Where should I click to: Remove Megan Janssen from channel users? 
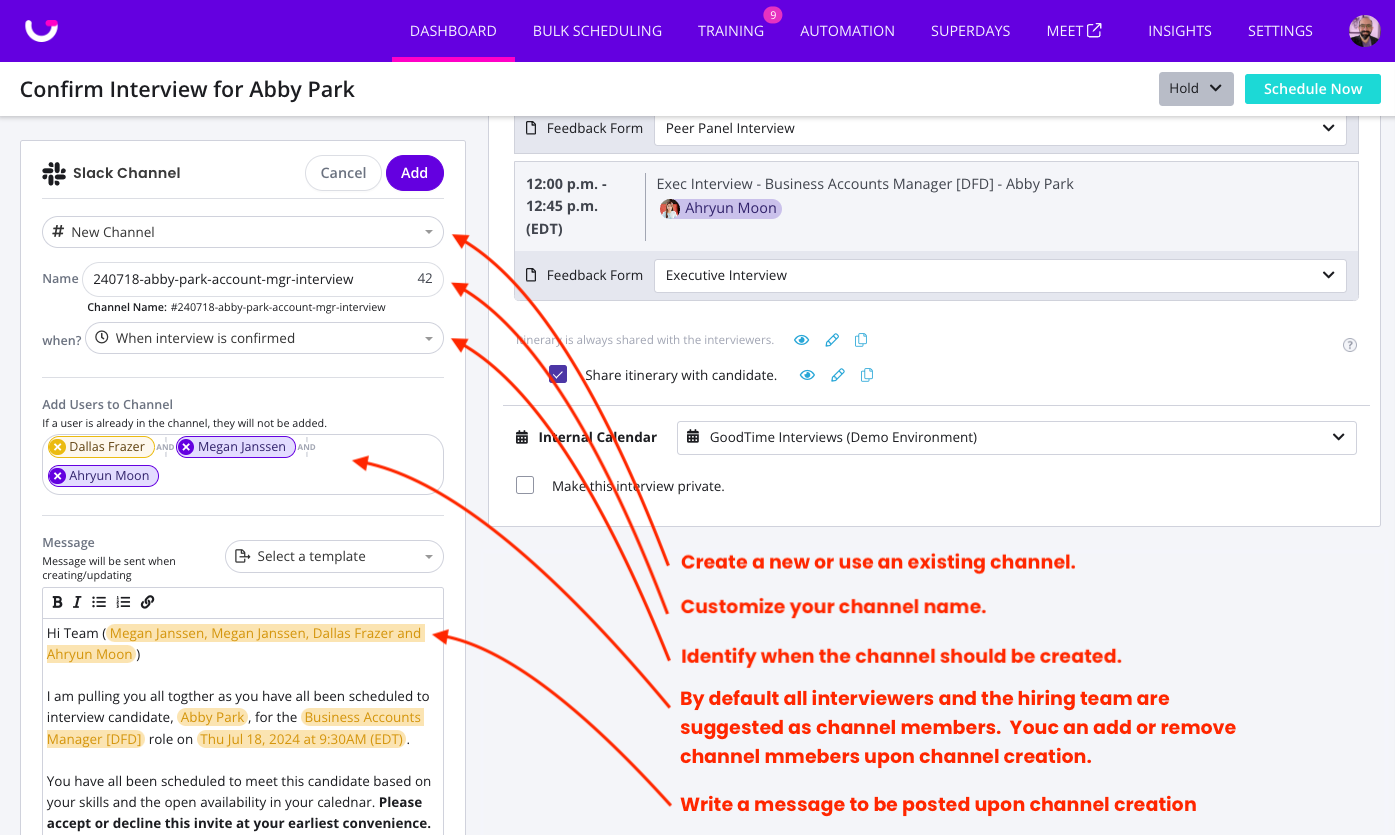(x=186, y=447)
